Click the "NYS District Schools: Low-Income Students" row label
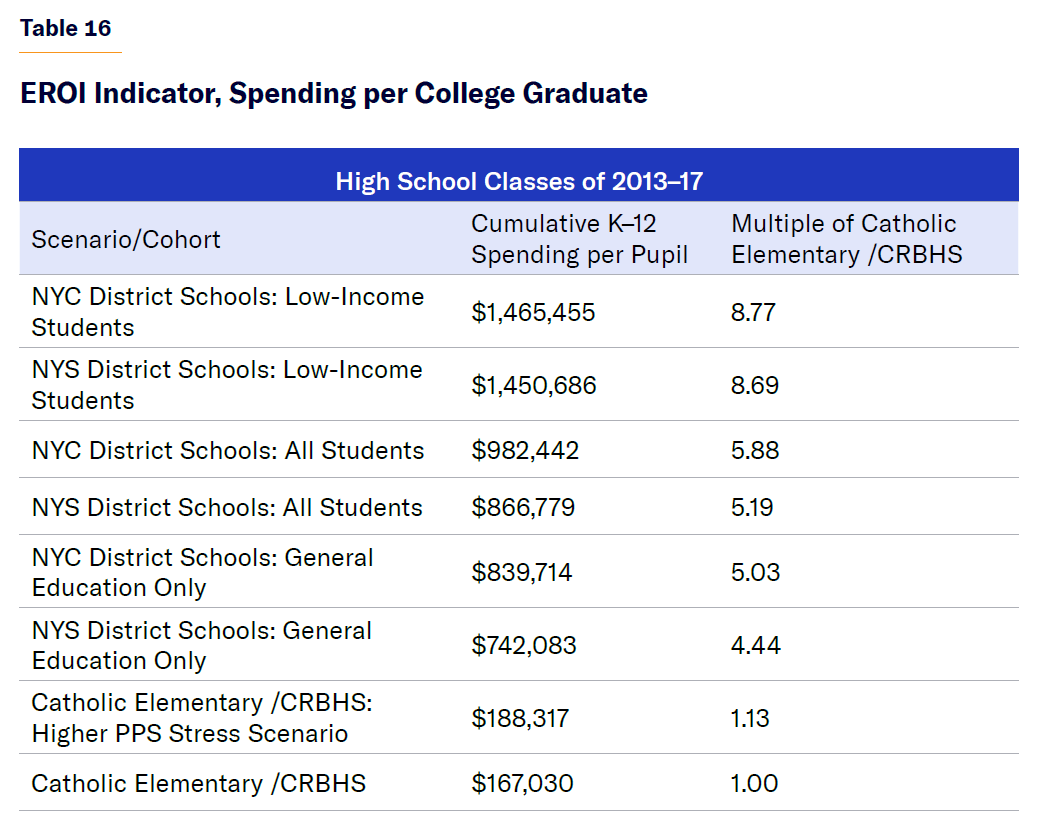The width and height of the screenshot is (1050, 835). pos(227,385)
